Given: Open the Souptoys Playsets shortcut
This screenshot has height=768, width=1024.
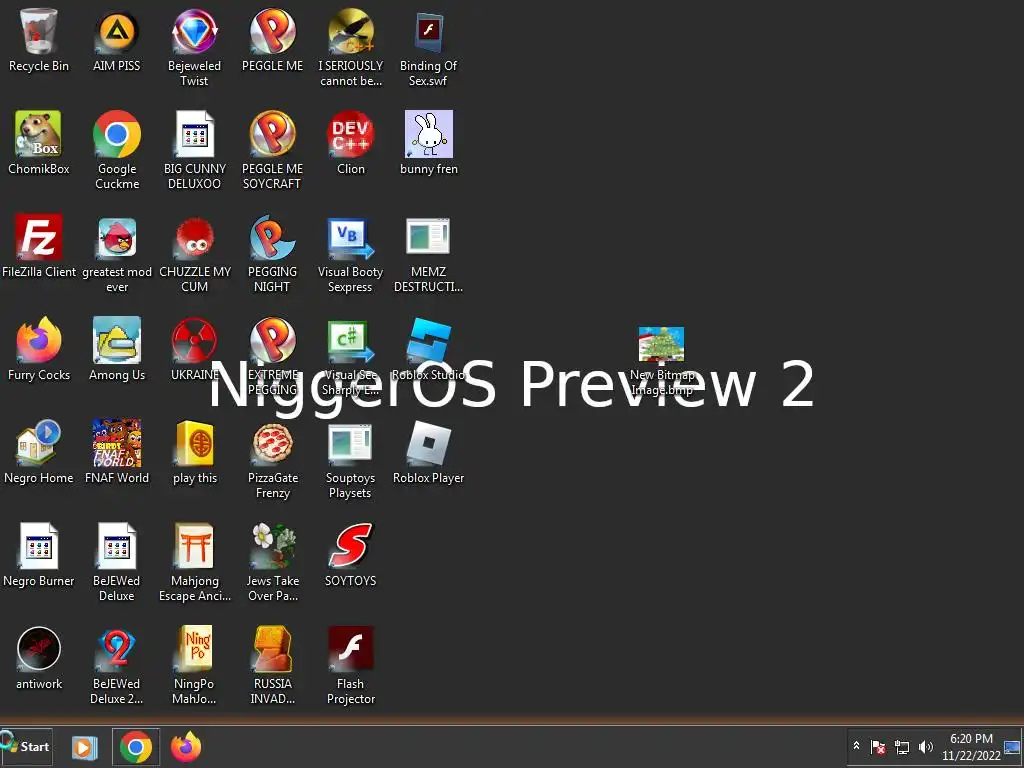Looking at the screenshot, I should [350, 460].
